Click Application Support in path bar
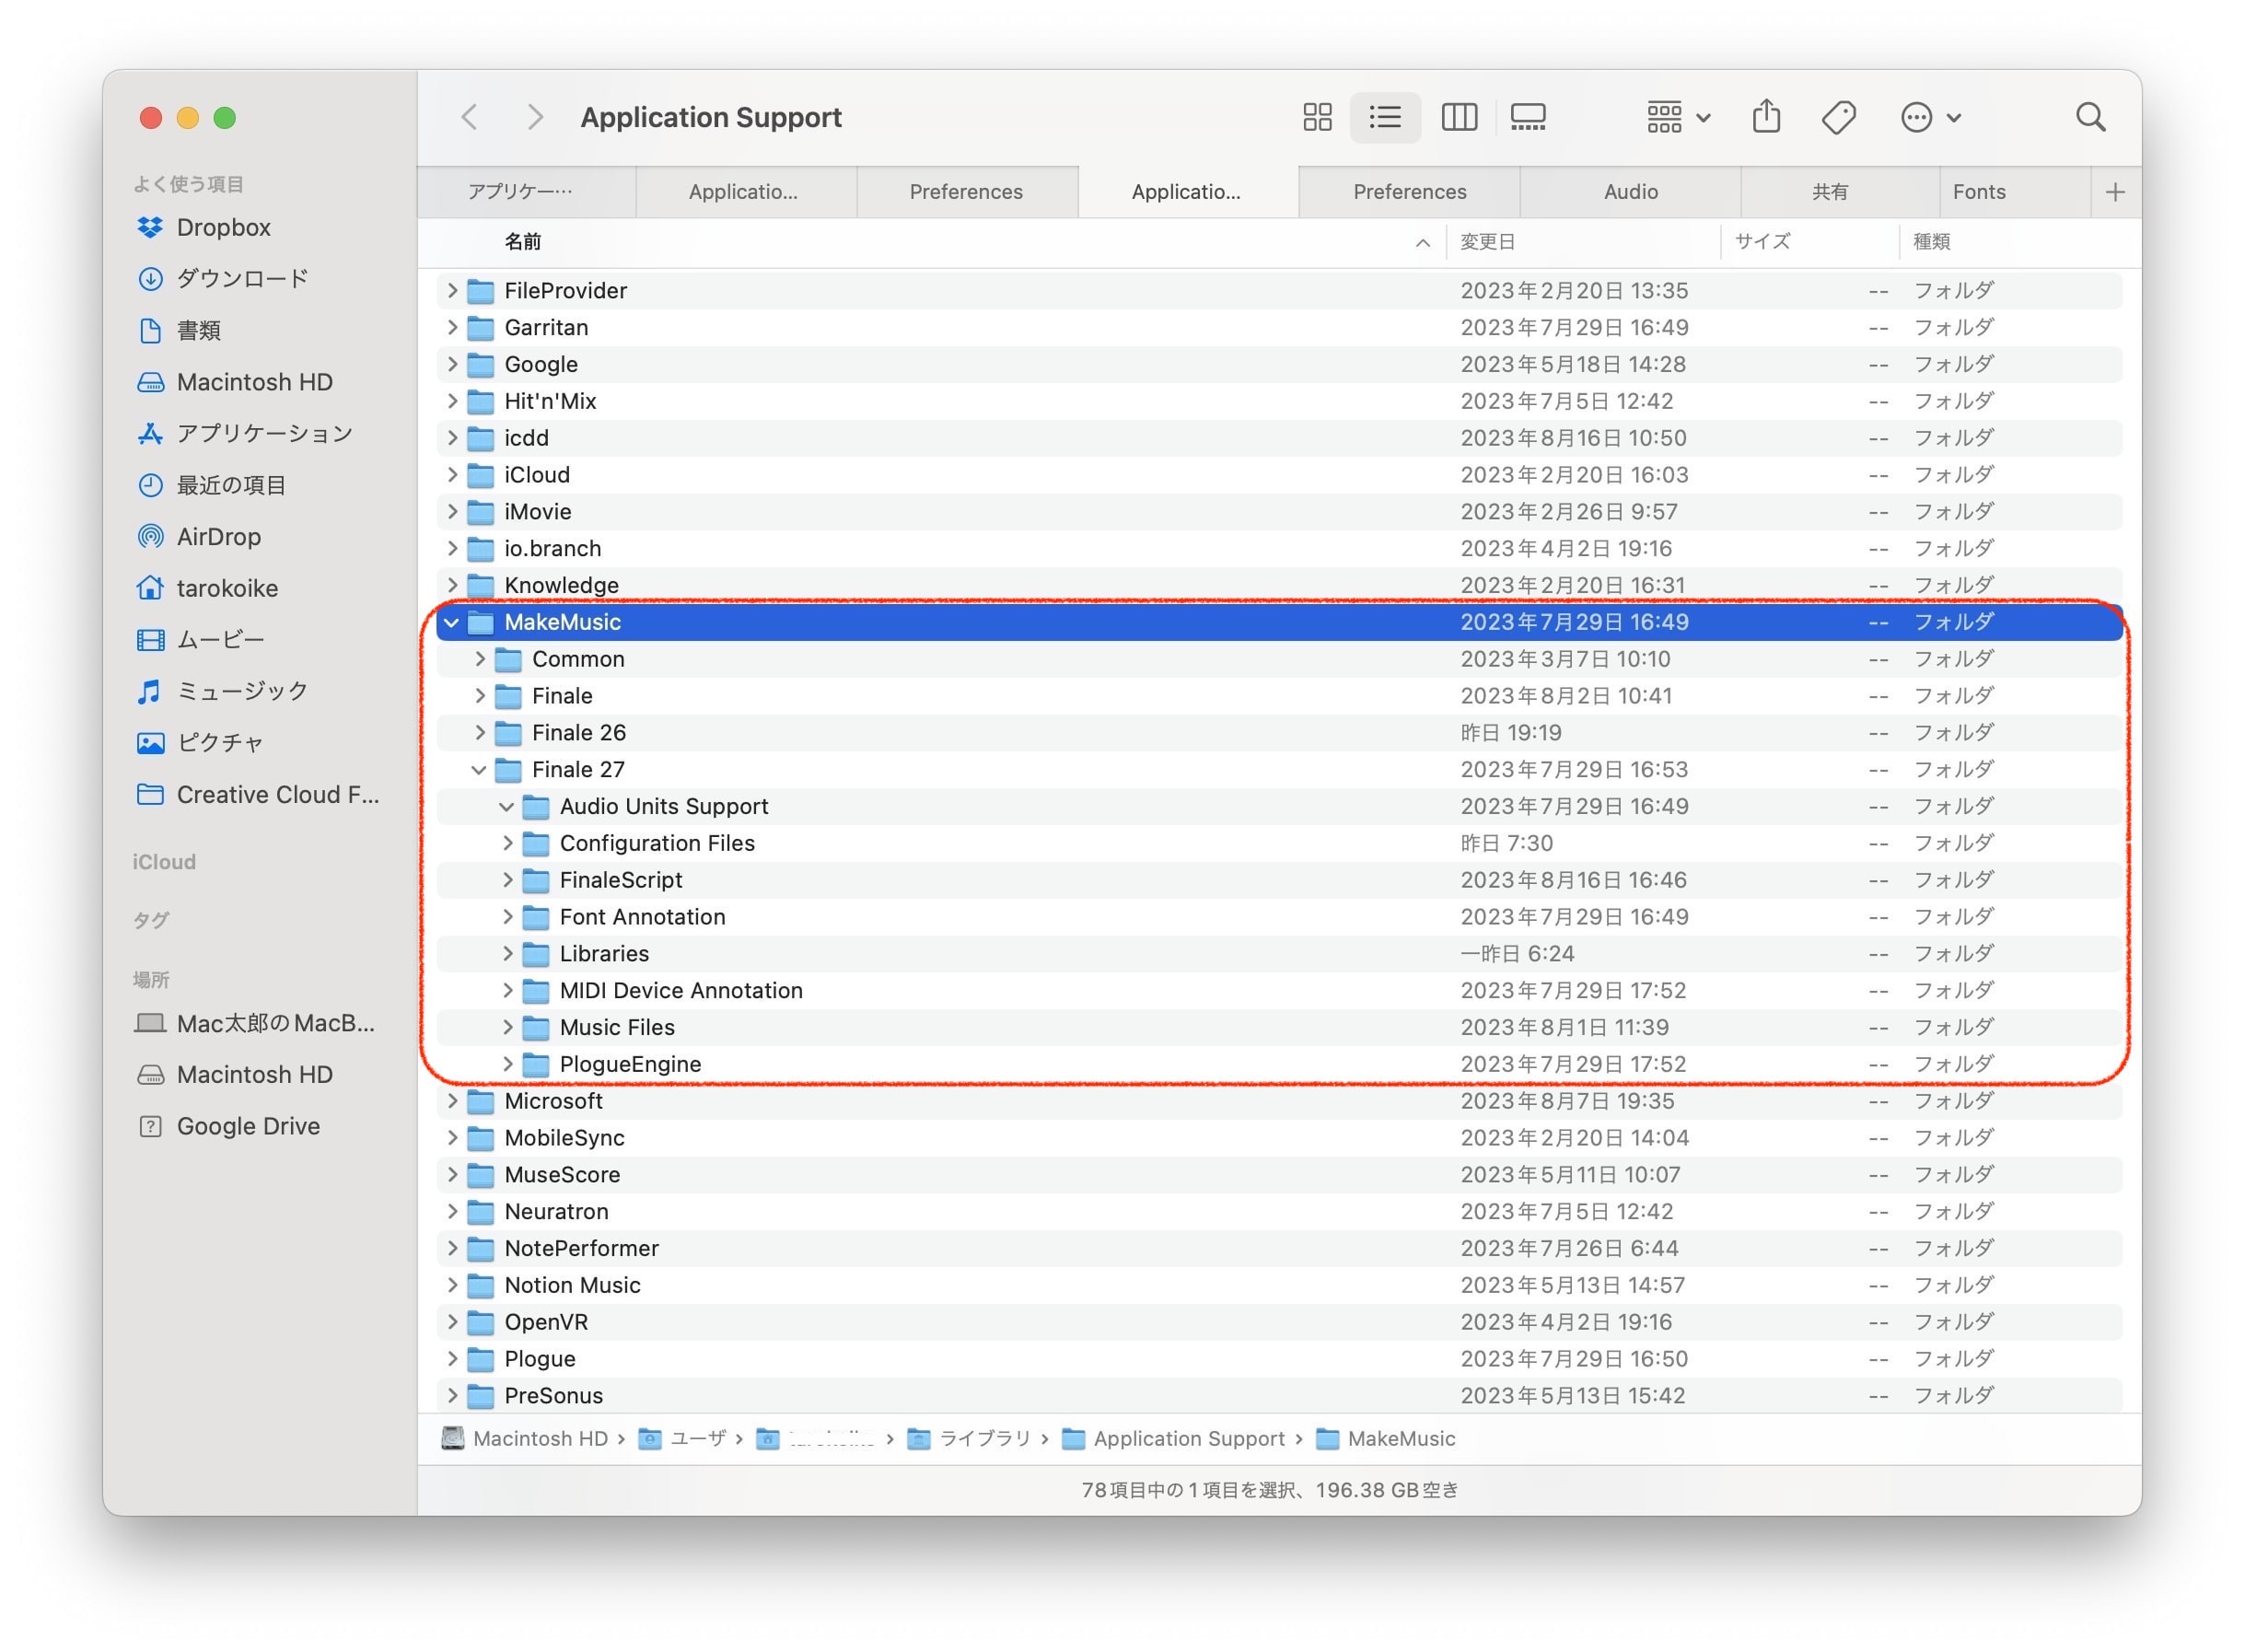This screenshot has width=2245, height=1652. [x=1173, y=1438]
